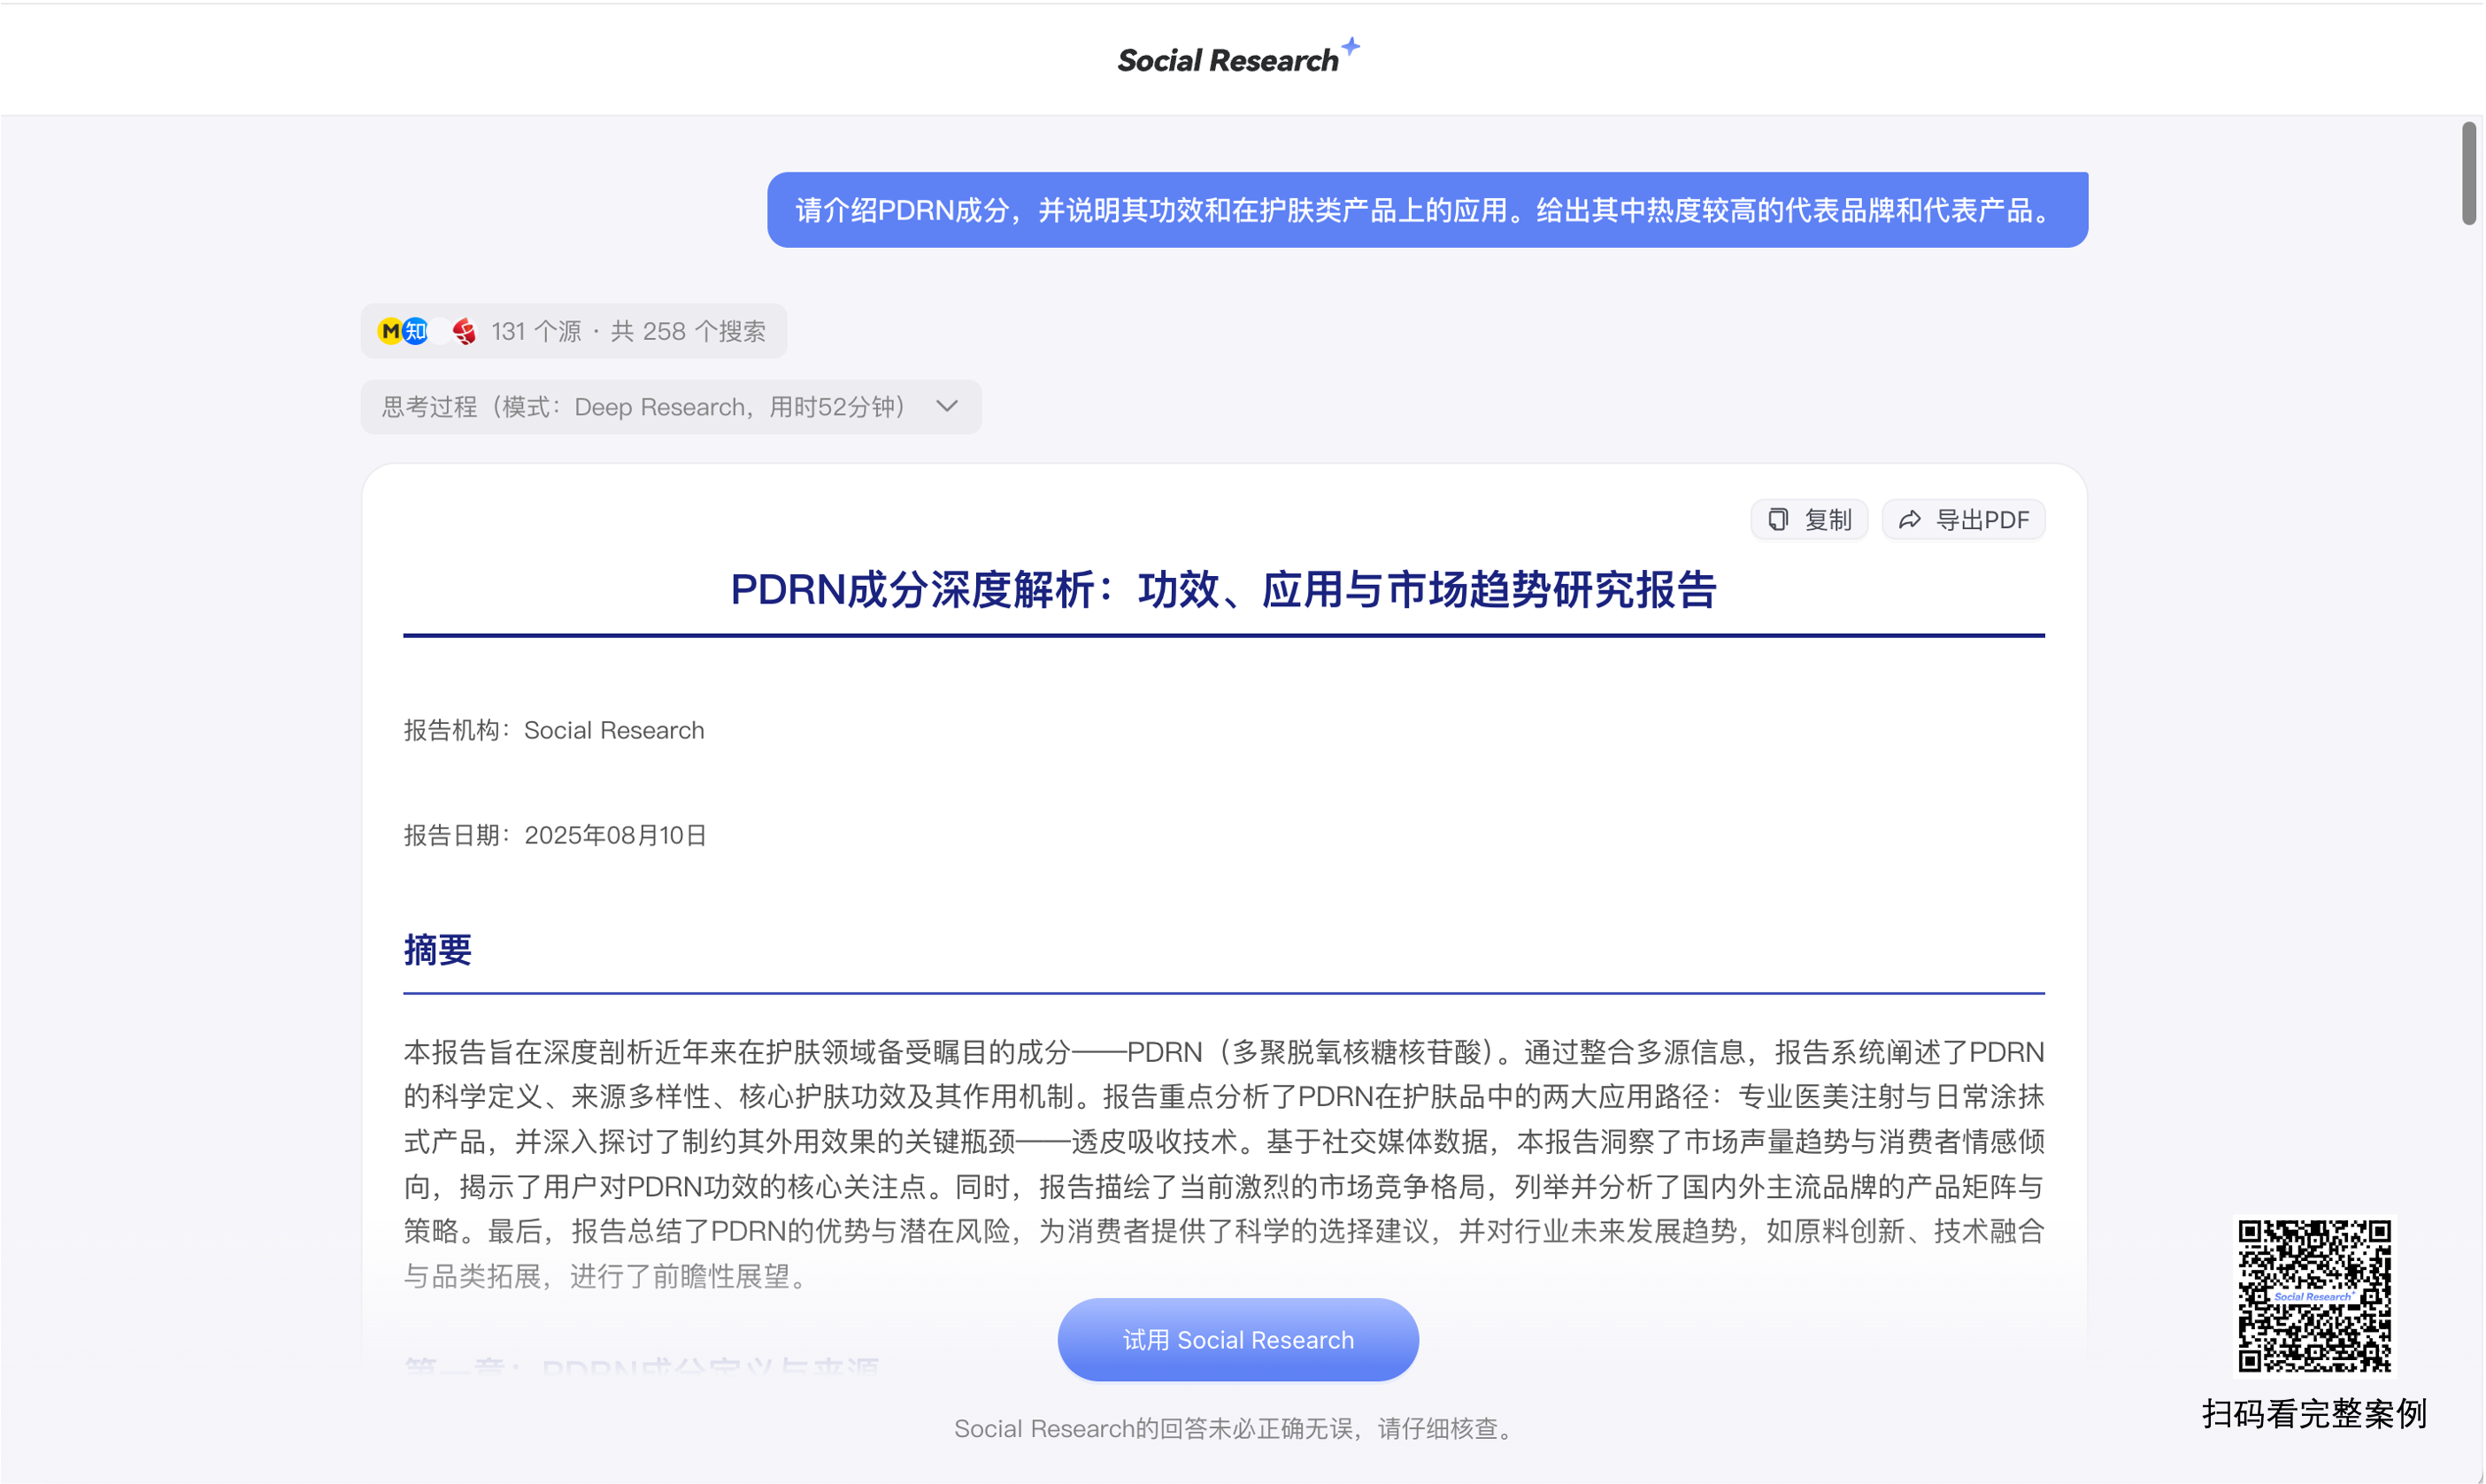Image resolution: width=2486 pixels, height=1484 pixels.
Task: Click the QR code image
Action: coord(2314,1296)
